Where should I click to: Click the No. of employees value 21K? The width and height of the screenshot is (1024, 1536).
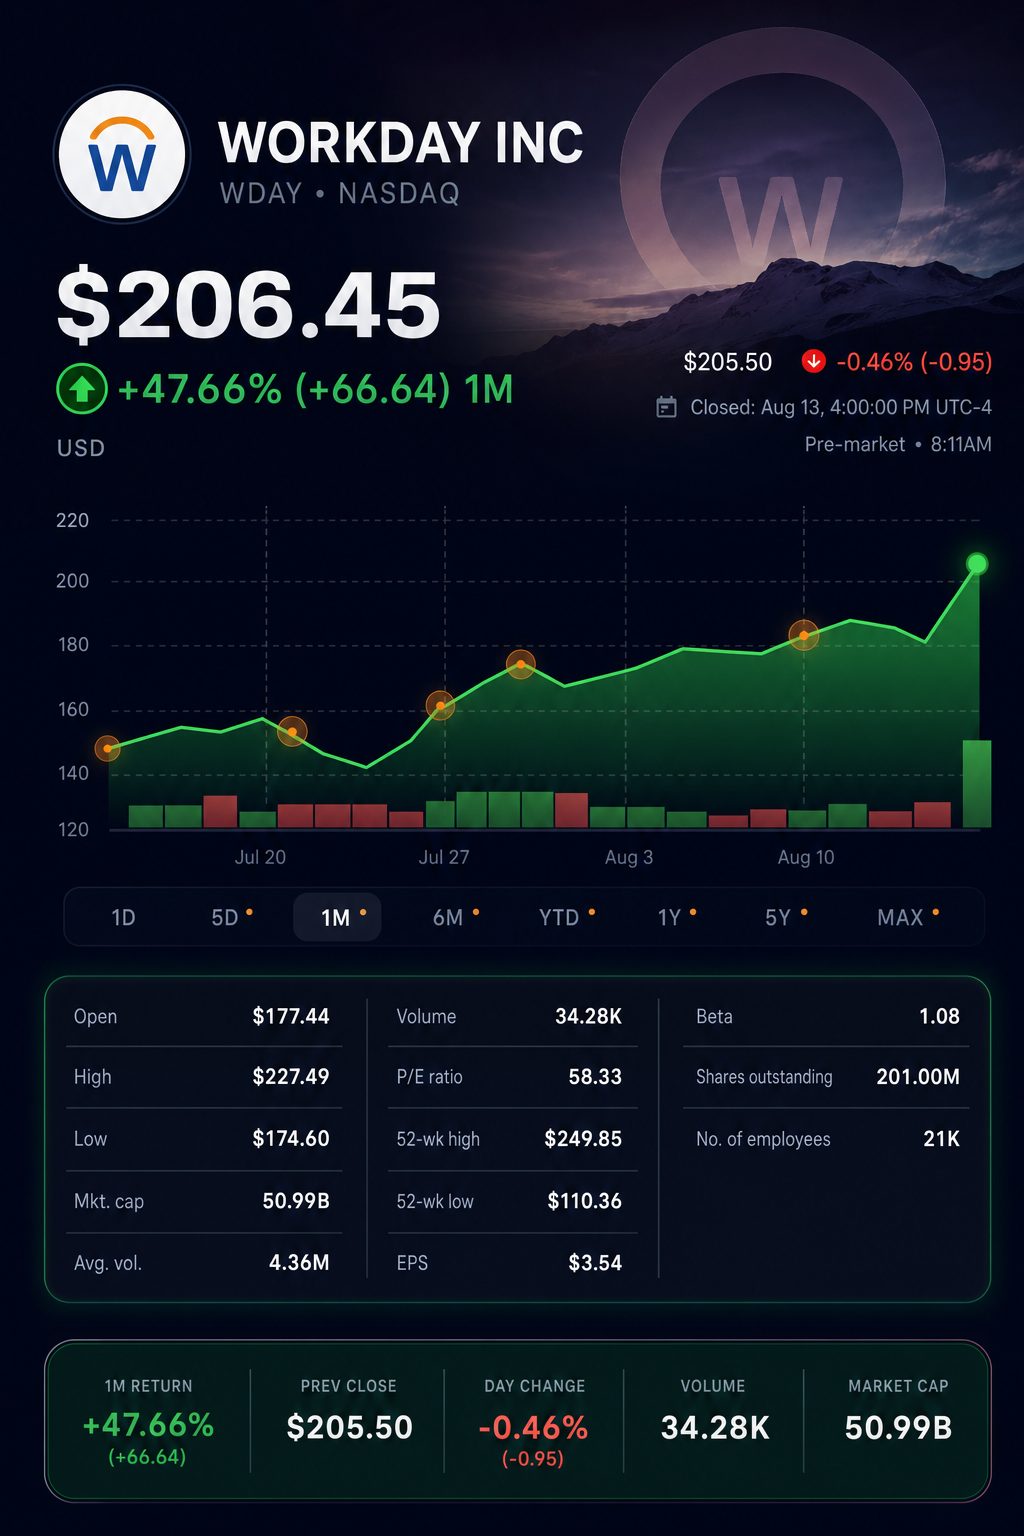point(941,1139)
